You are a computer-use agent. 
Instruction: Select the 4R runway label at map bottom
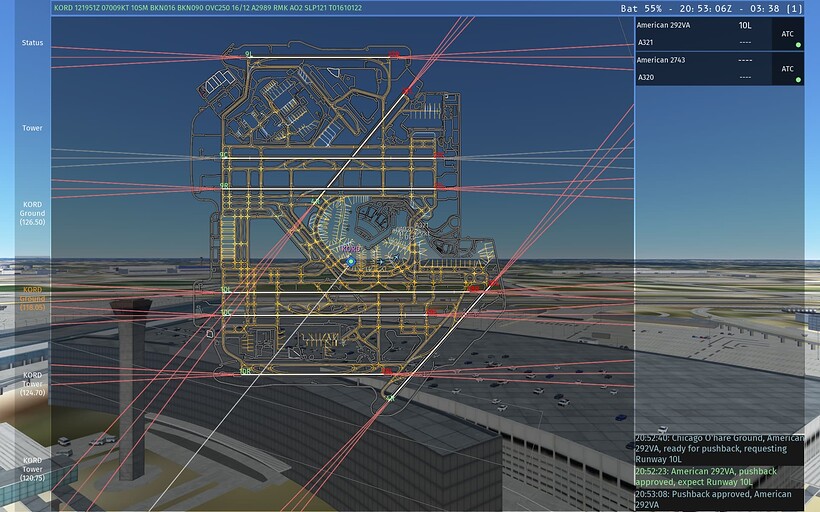390,398
